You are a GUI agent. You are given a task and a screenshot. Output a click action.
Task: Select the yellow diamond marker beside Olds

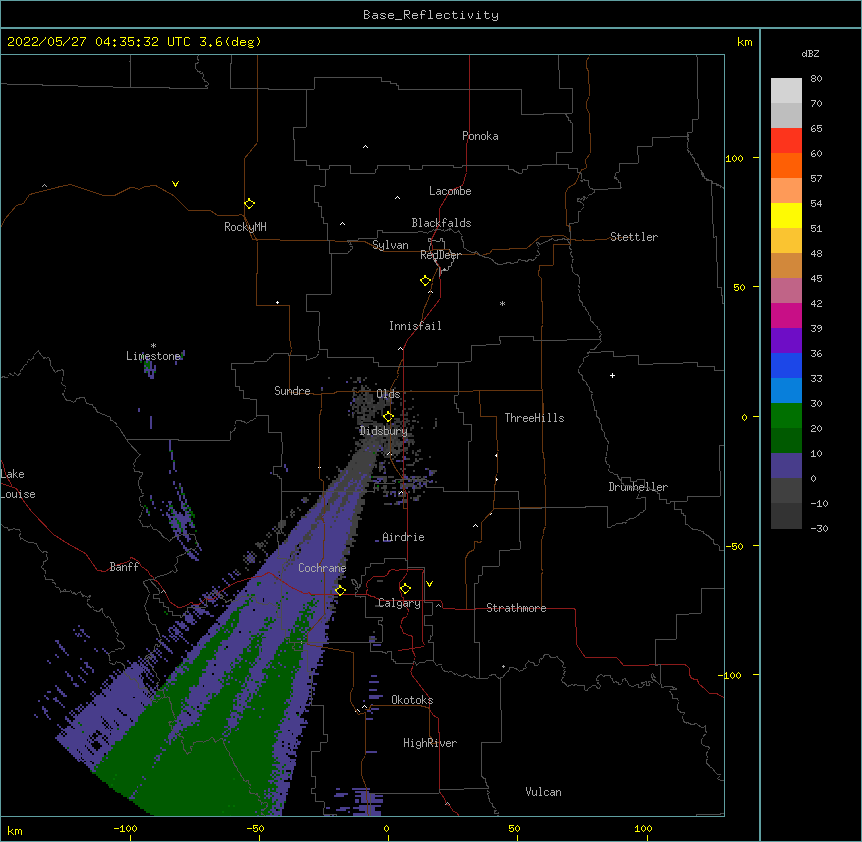coord(389,416)
